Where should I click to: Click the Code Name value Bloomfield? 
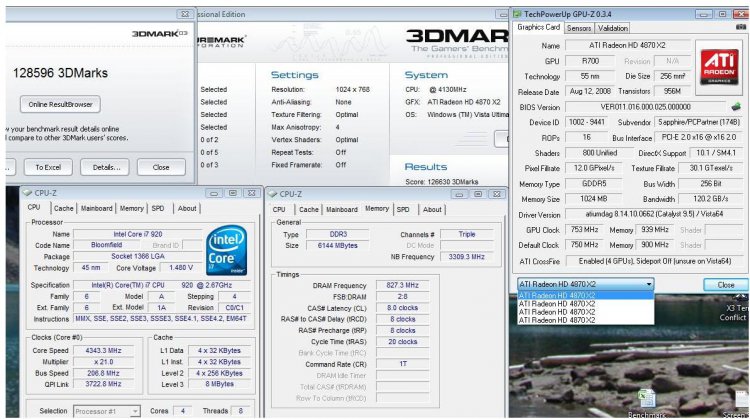106,245
